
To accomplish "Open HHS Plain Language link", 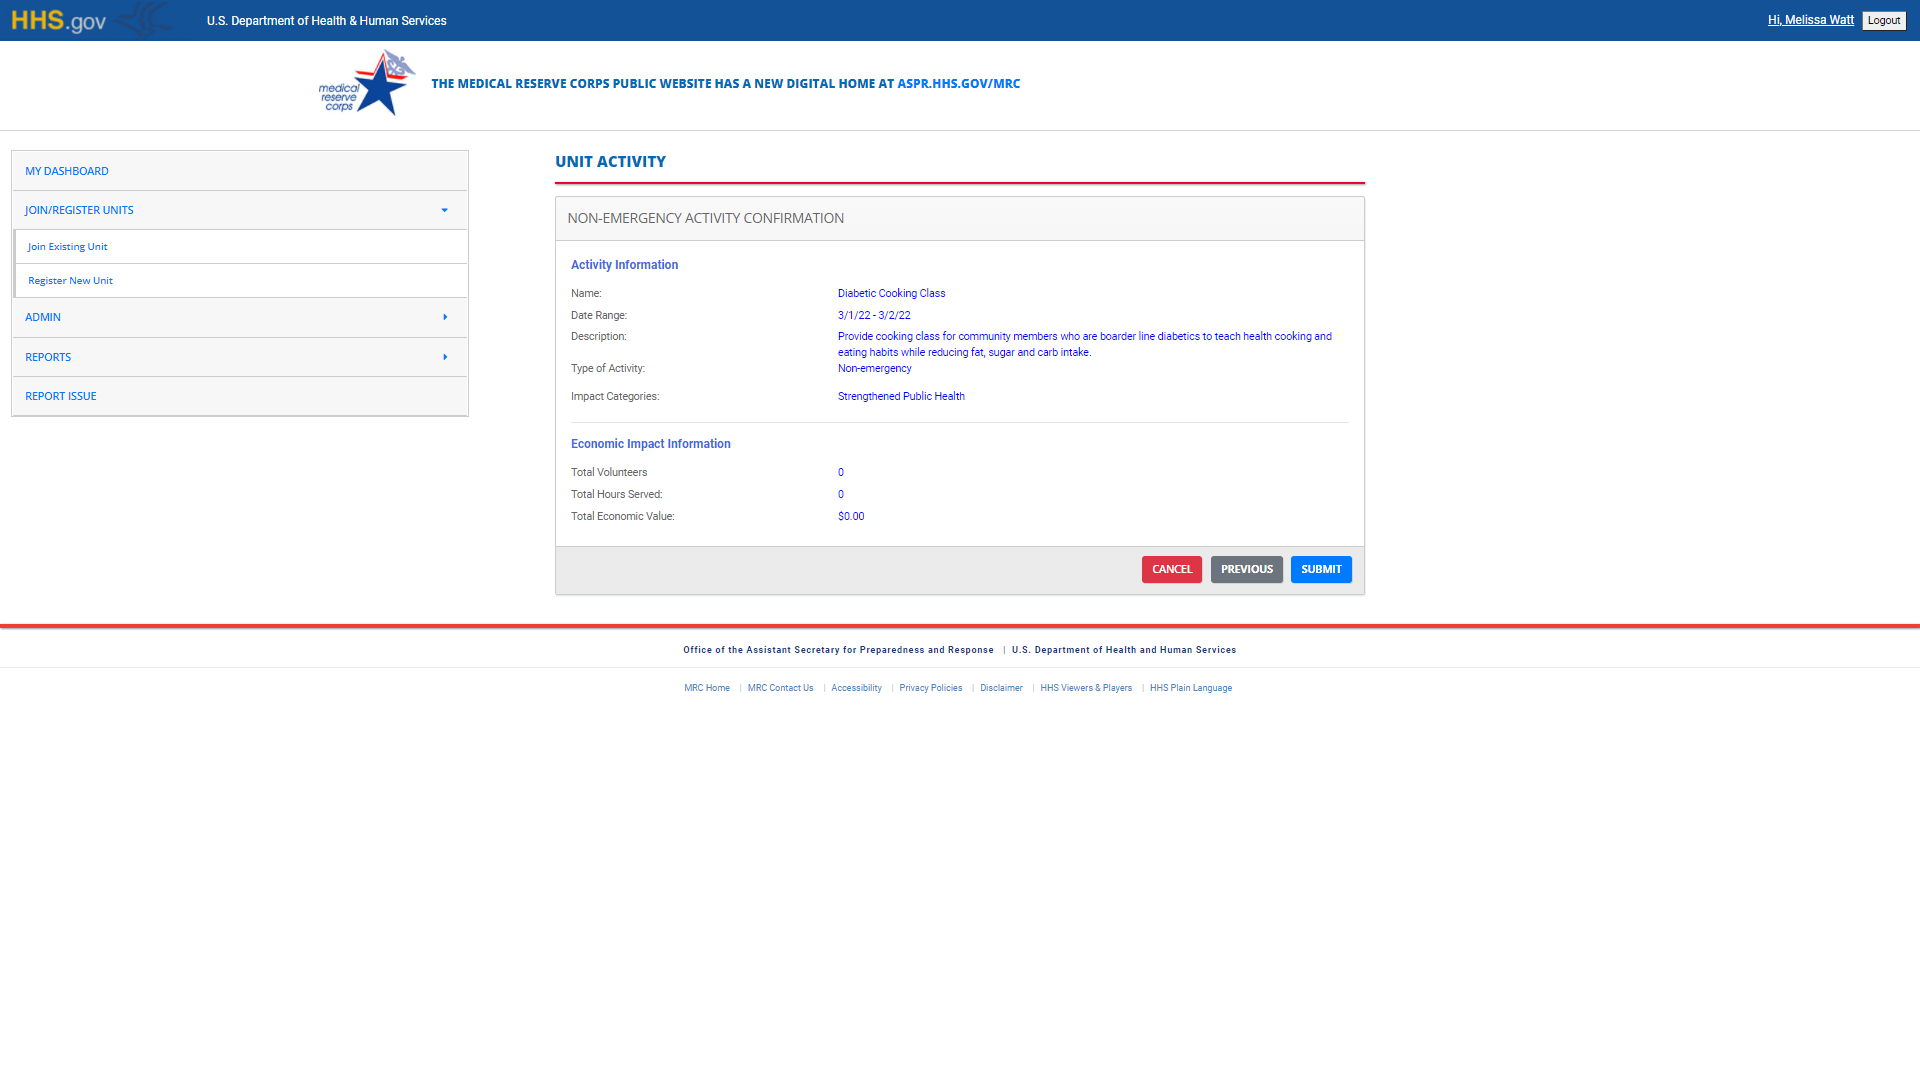I will click(1190, 688).
